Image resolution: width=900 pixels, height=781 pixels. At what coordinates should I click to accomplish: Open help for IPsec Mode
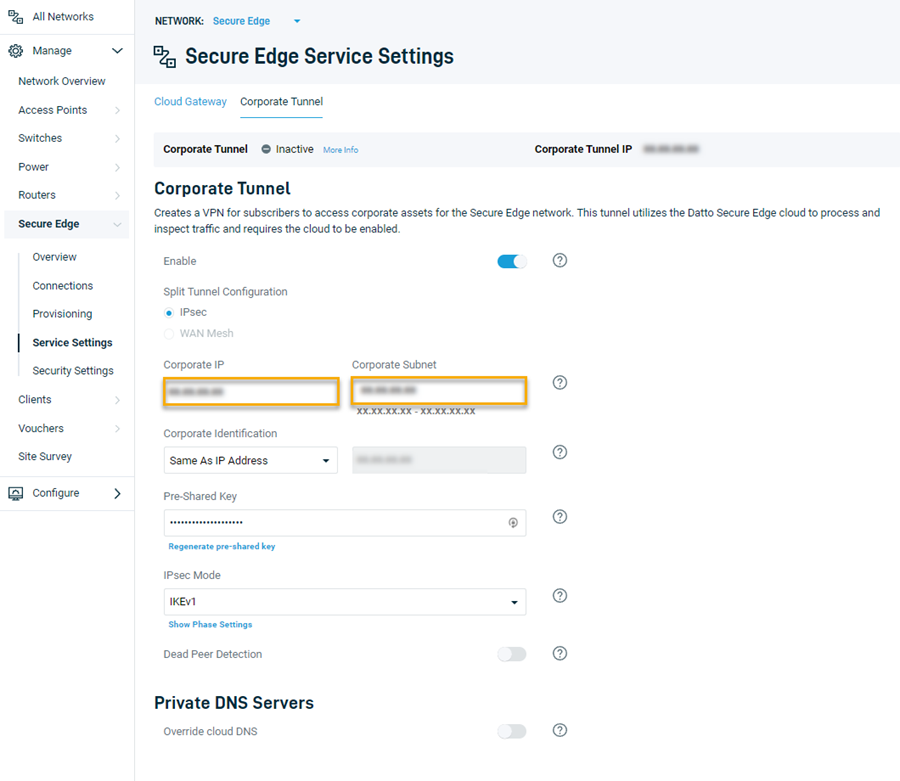point(560,596)
